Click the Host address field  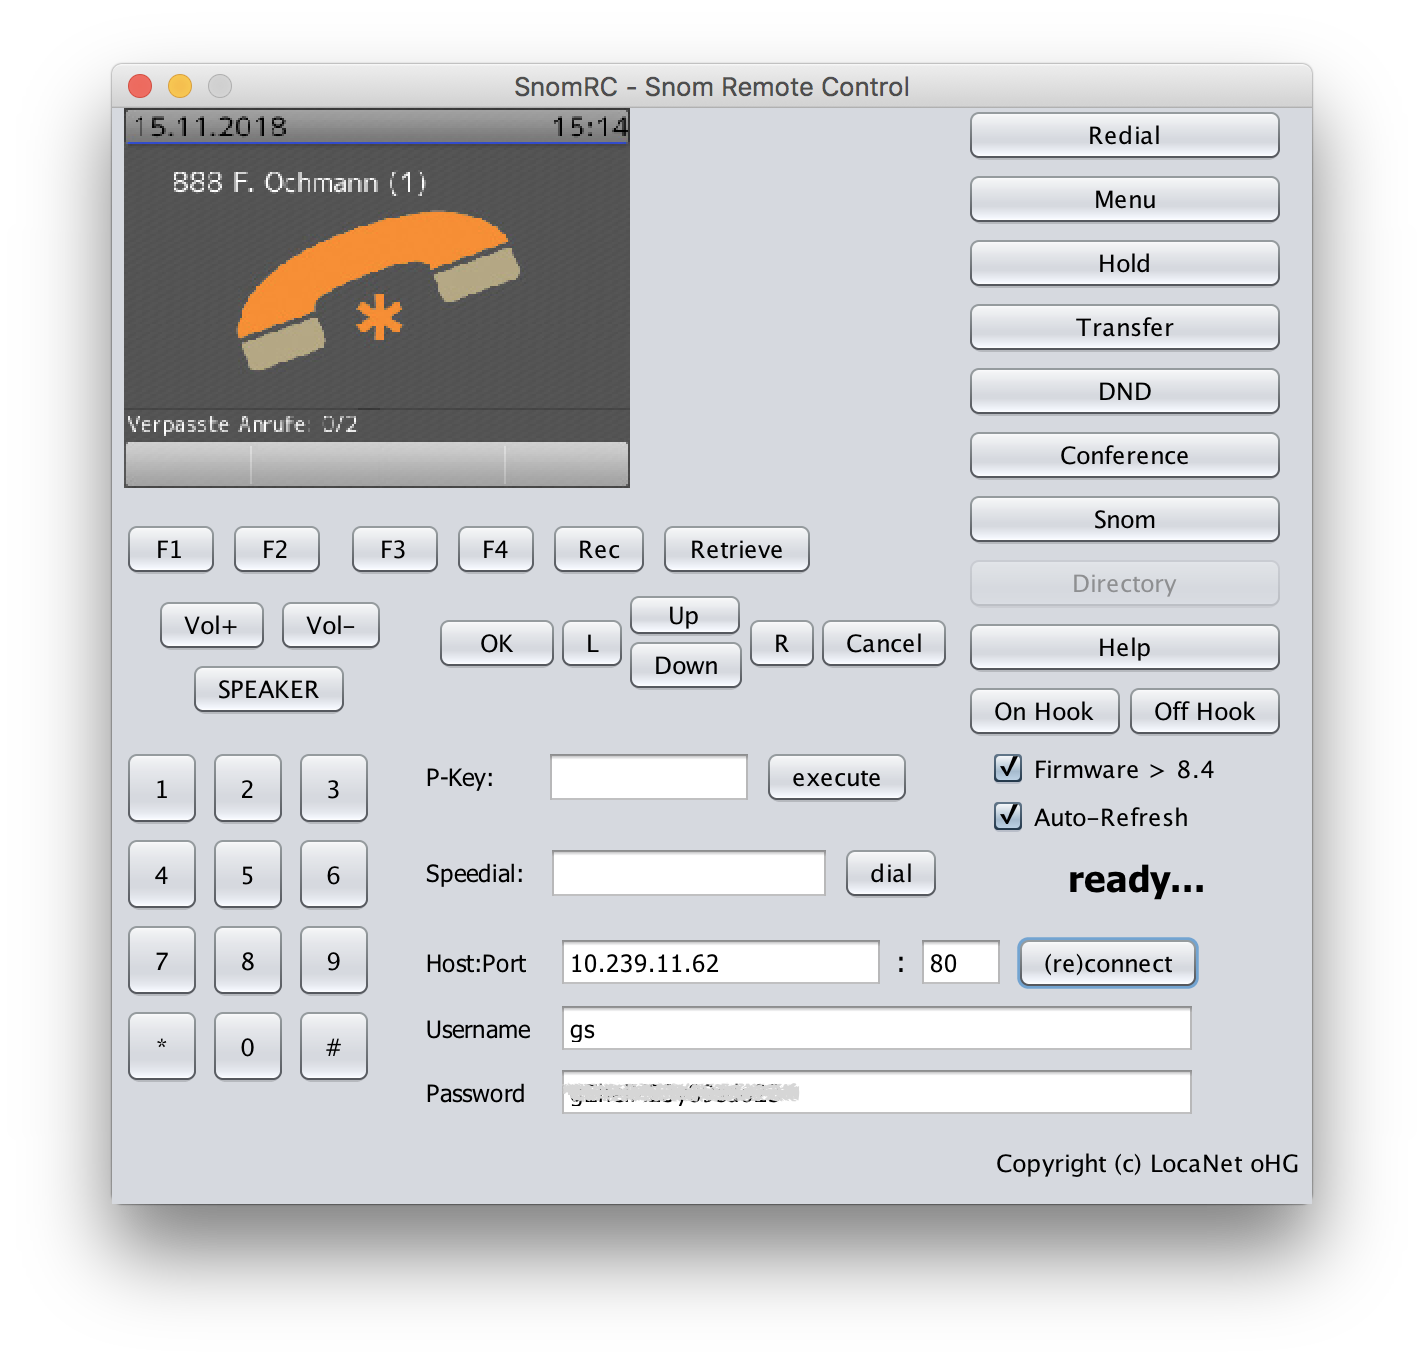click(x=720, y=963)
